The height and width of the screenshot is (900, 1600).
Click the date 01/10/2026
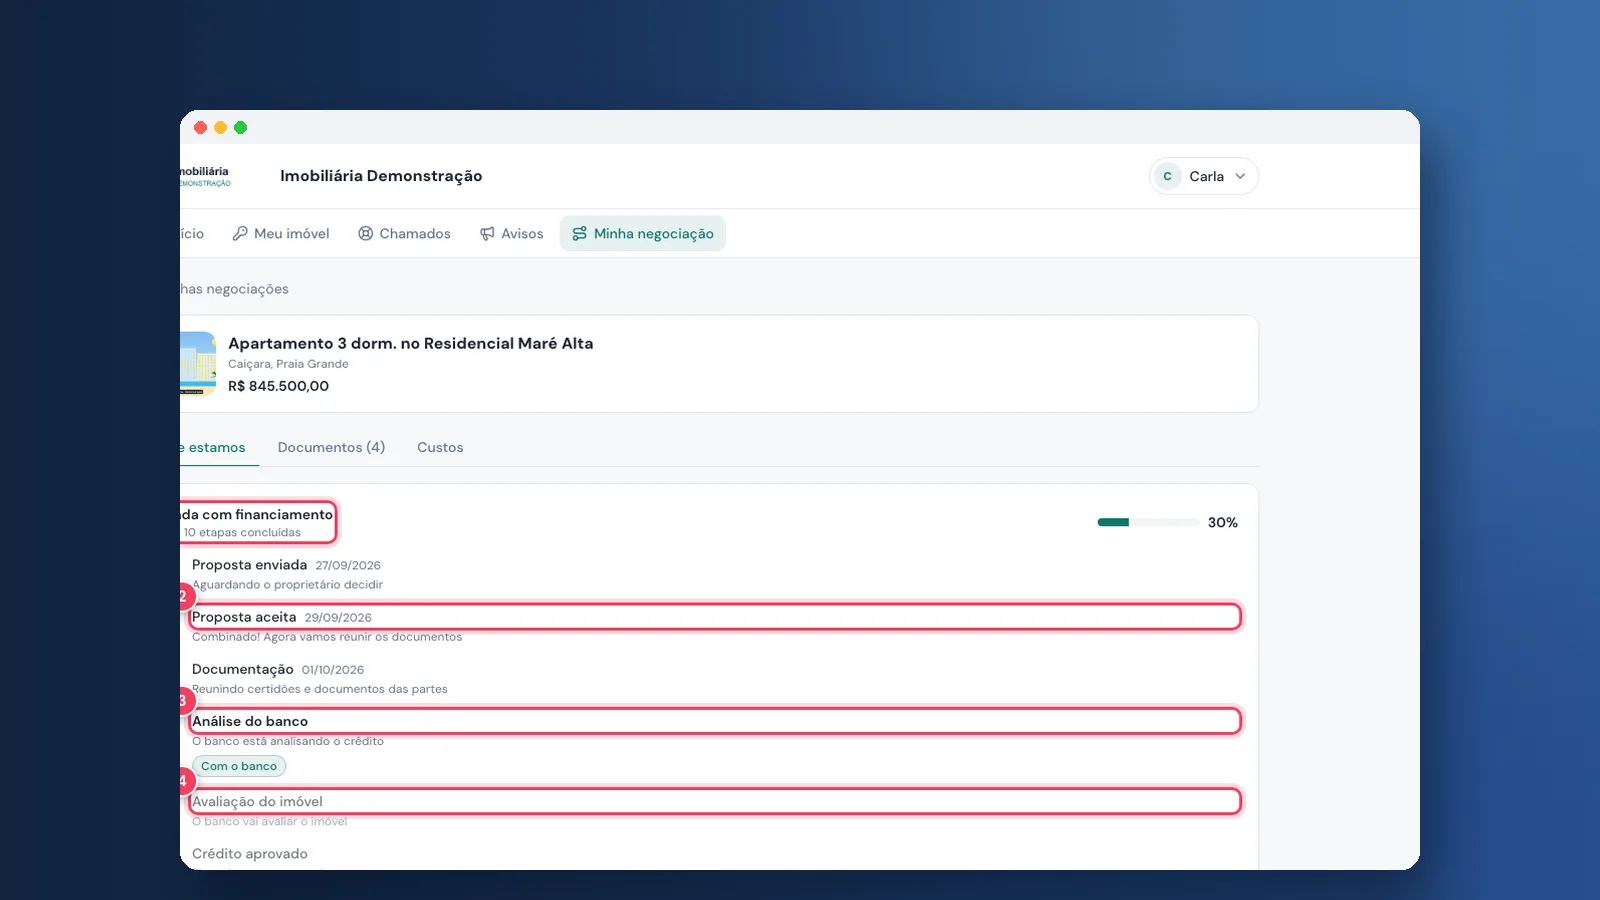[333, 670]
